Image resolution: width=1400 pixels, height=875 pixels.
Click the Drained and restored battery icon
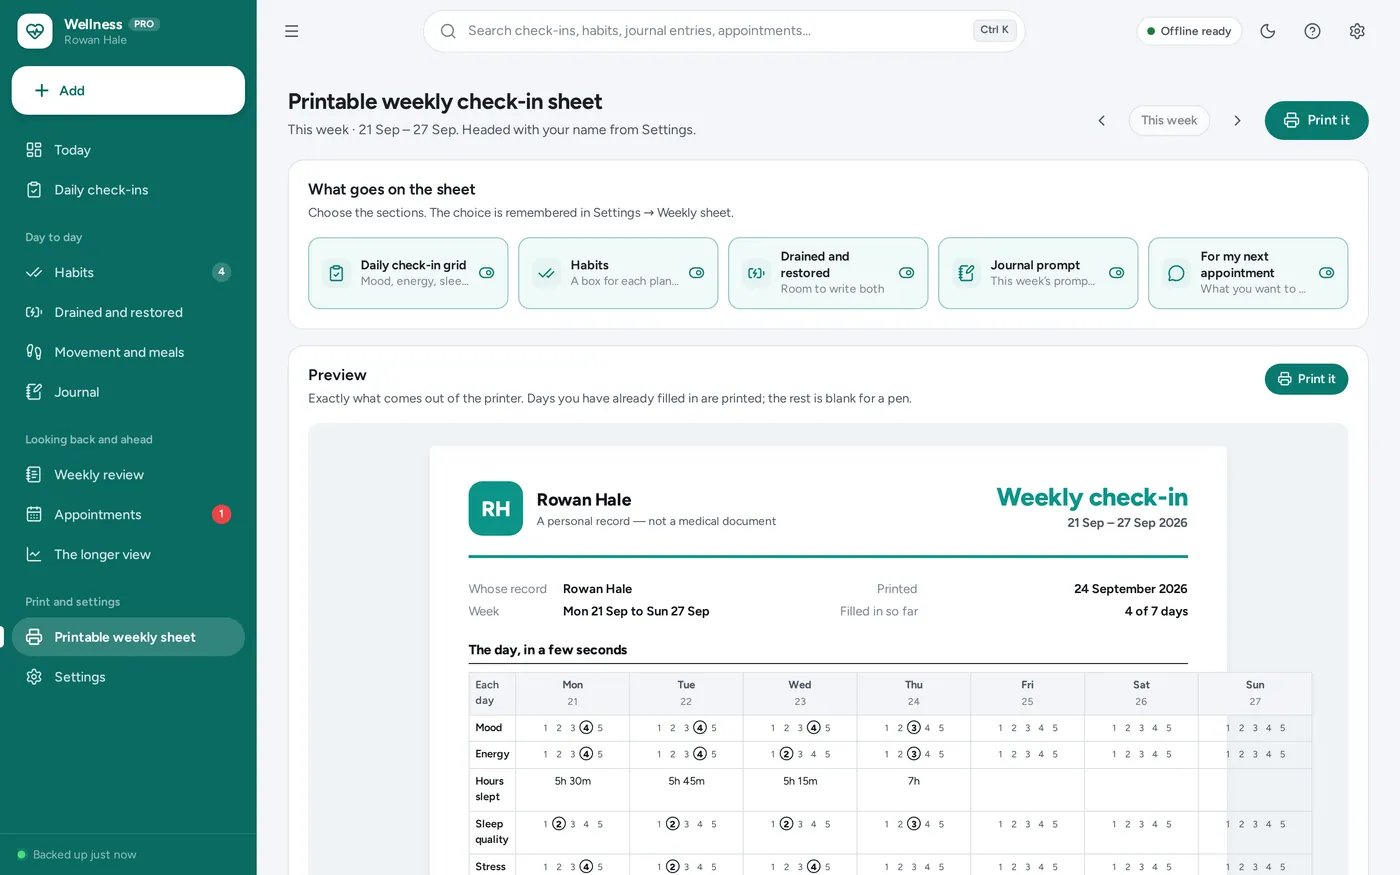(757, 273)
